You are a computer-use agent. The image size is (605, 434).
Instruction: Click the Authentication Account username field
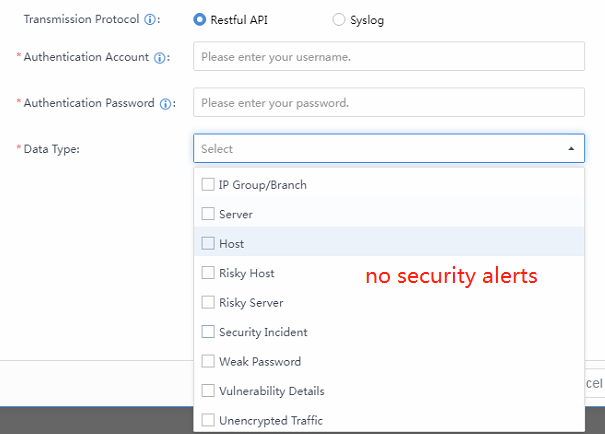pos(389,57)
